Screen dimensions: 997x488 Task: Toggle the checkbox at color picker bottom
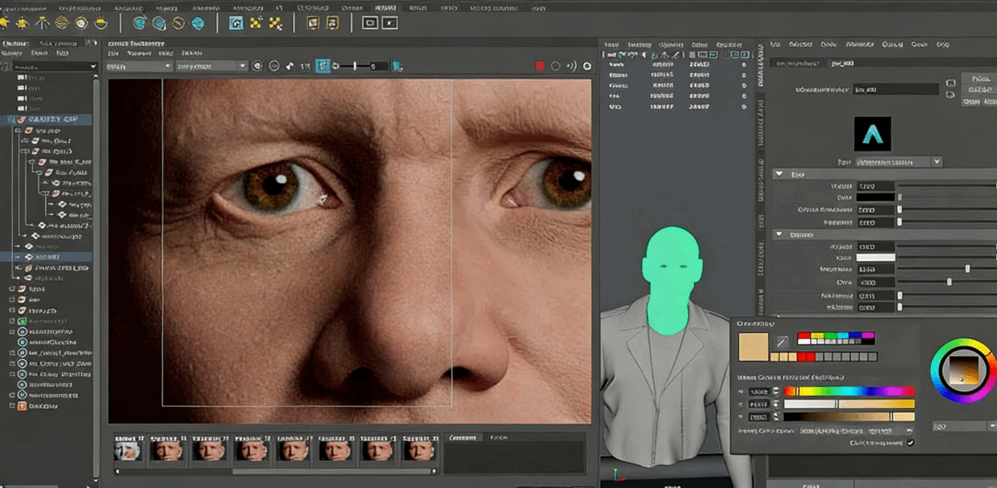click(910, 442)
